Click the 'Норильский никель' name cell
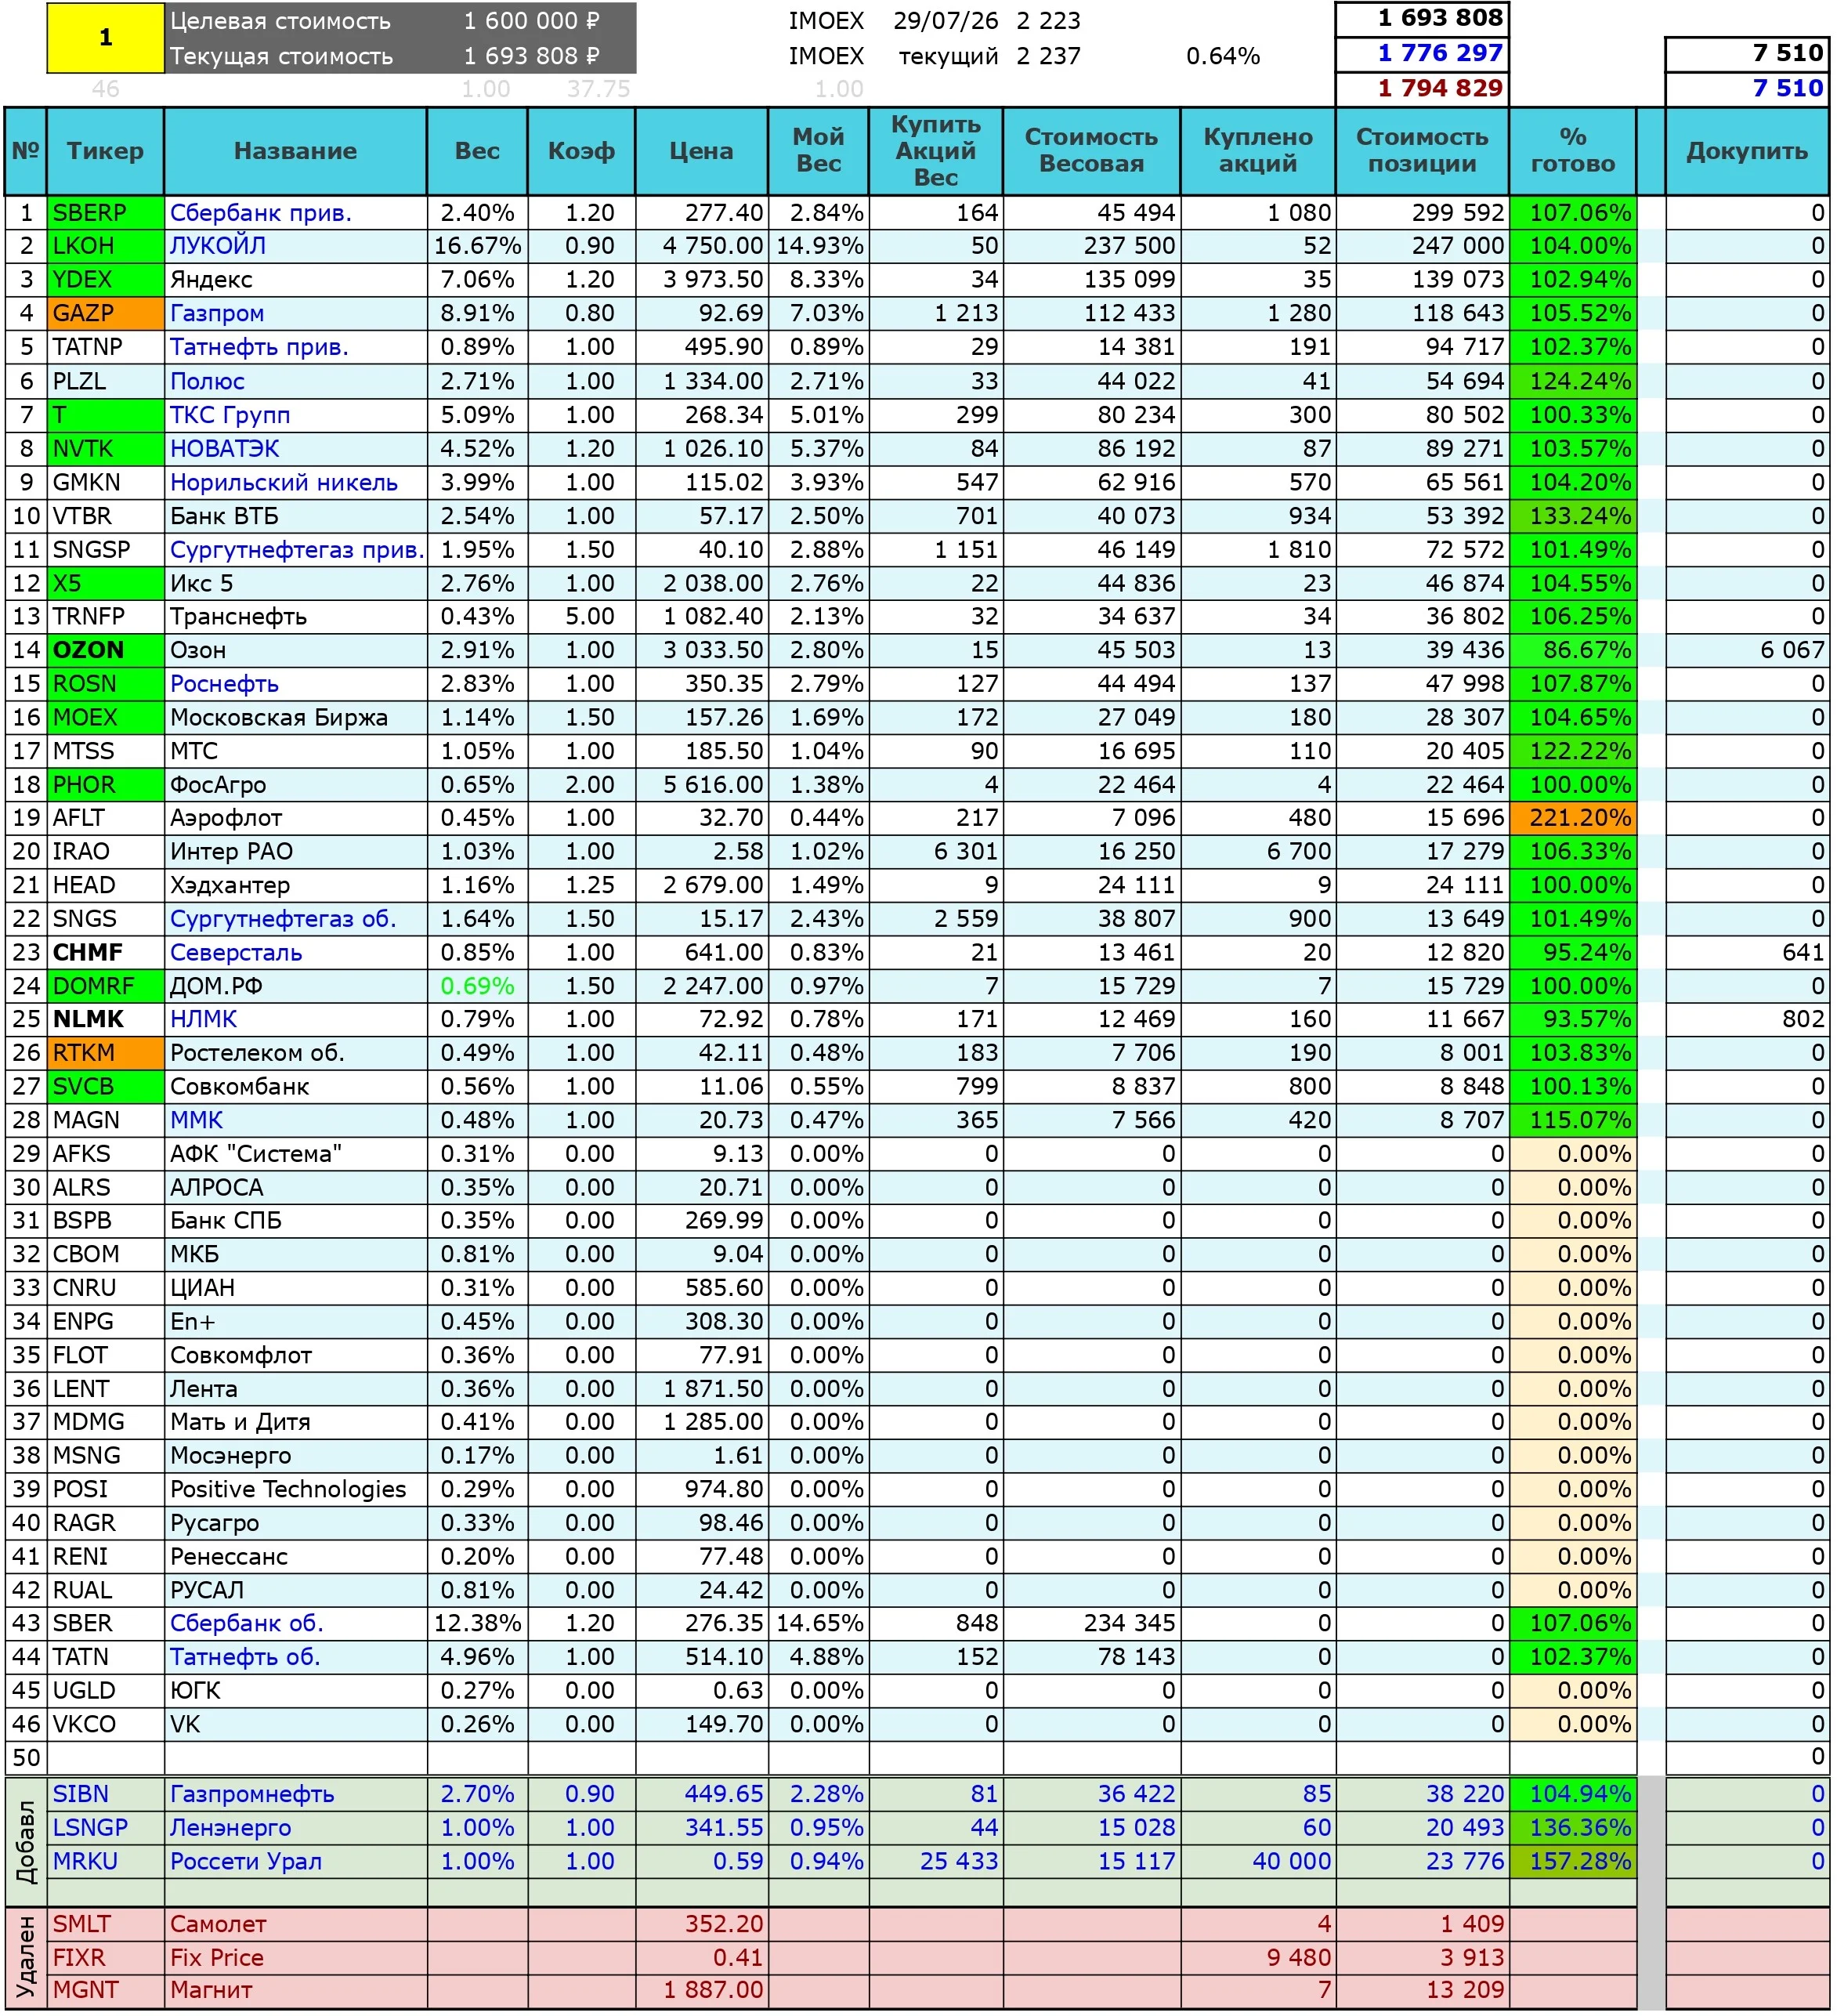 (295, 483)
